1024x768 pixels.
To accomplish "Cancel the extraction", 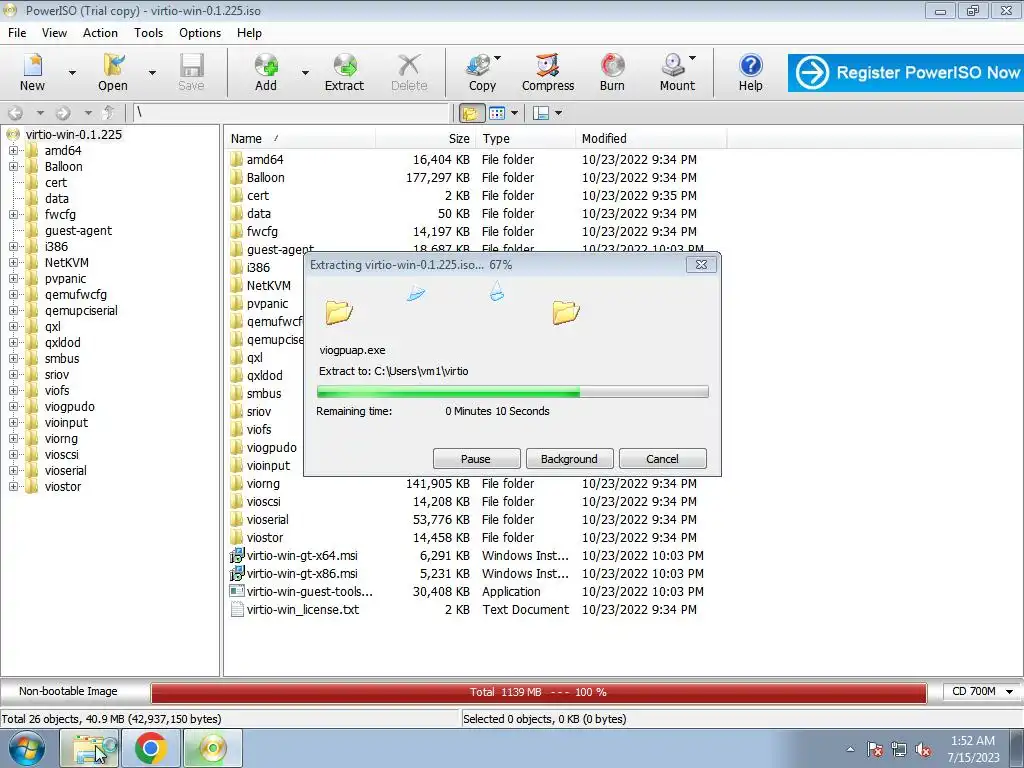I will pos(662,458).
